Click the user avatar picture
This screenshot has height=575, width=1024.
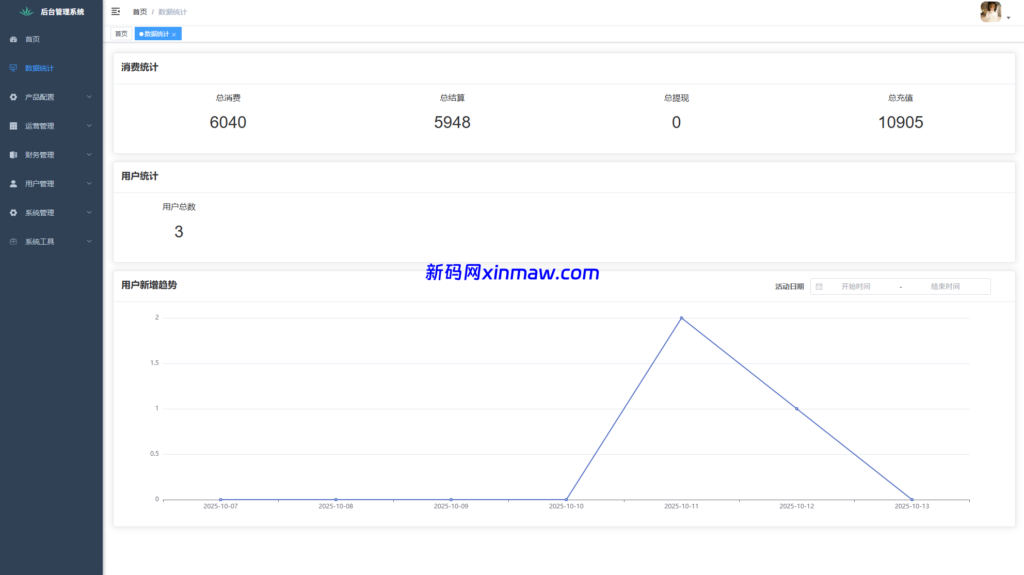[x=990, y=12]
